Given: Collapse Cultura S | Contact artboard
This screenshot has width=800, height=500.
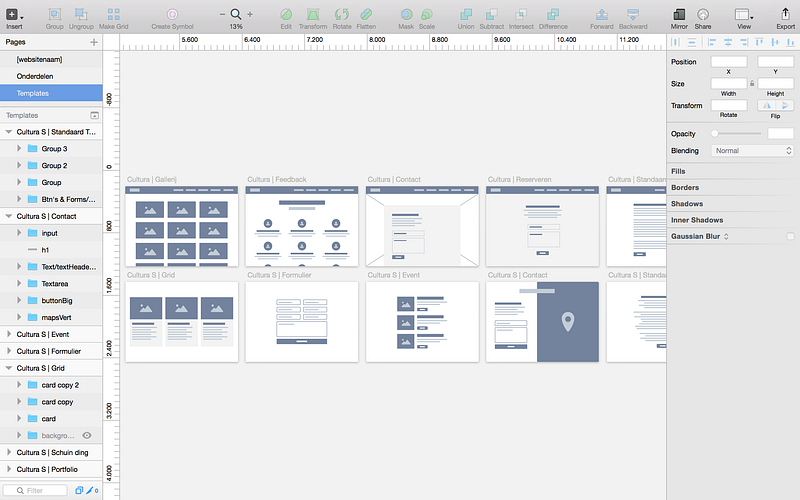Looking at the screenshot, I should point(9,216).
